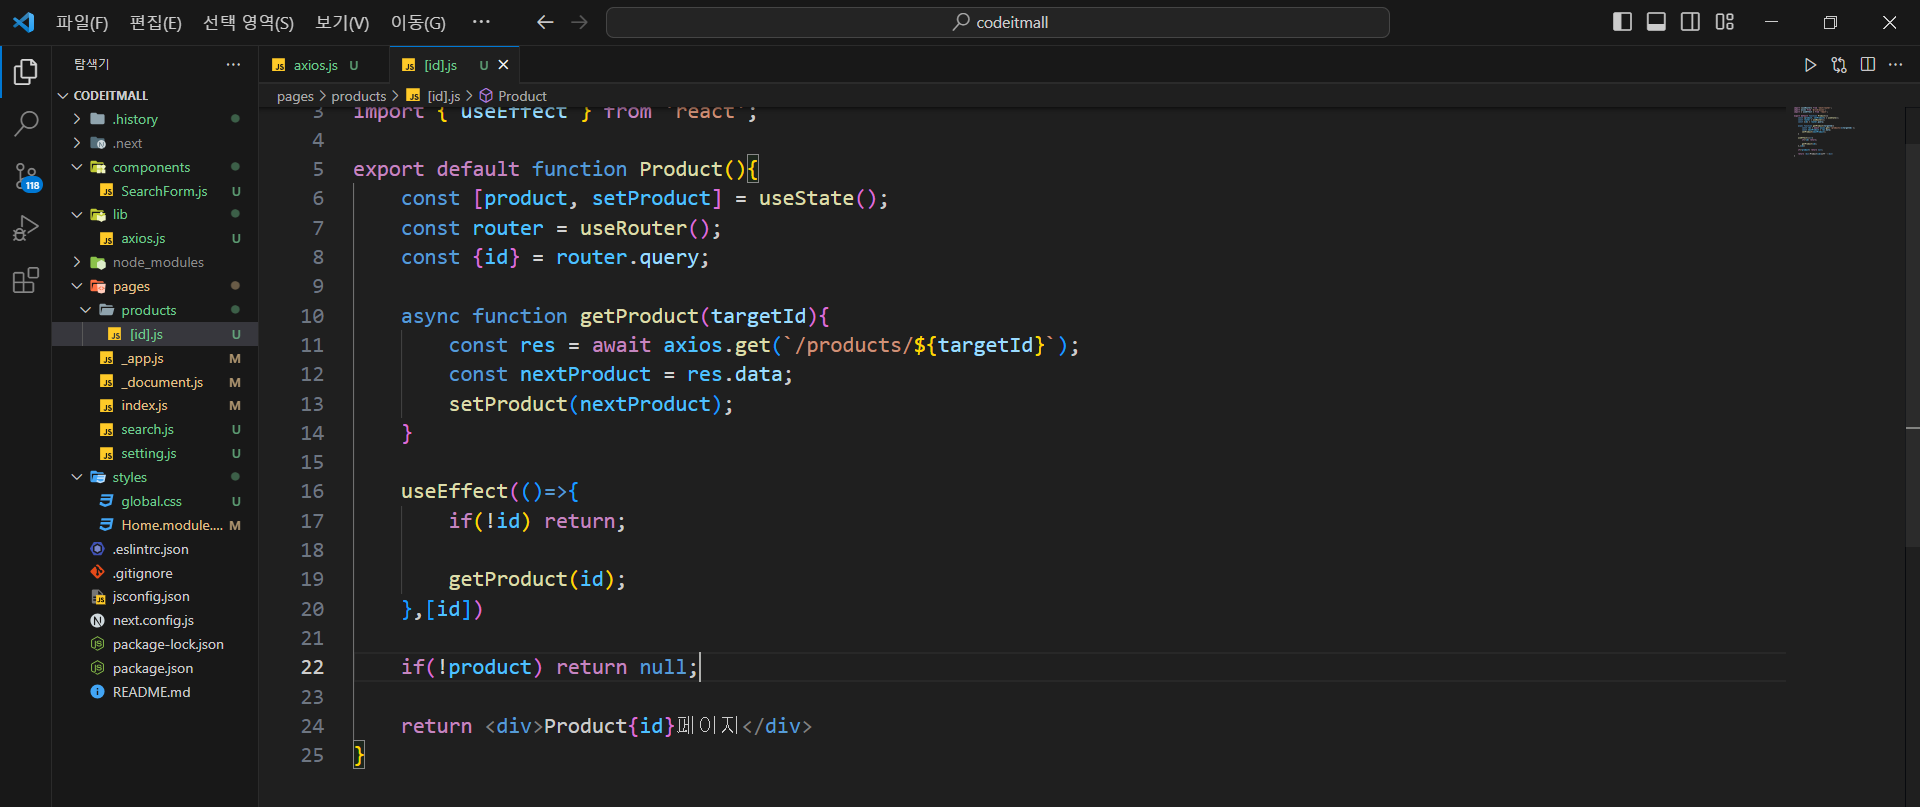Toggle bottom panel visibility

point(1657,22)
